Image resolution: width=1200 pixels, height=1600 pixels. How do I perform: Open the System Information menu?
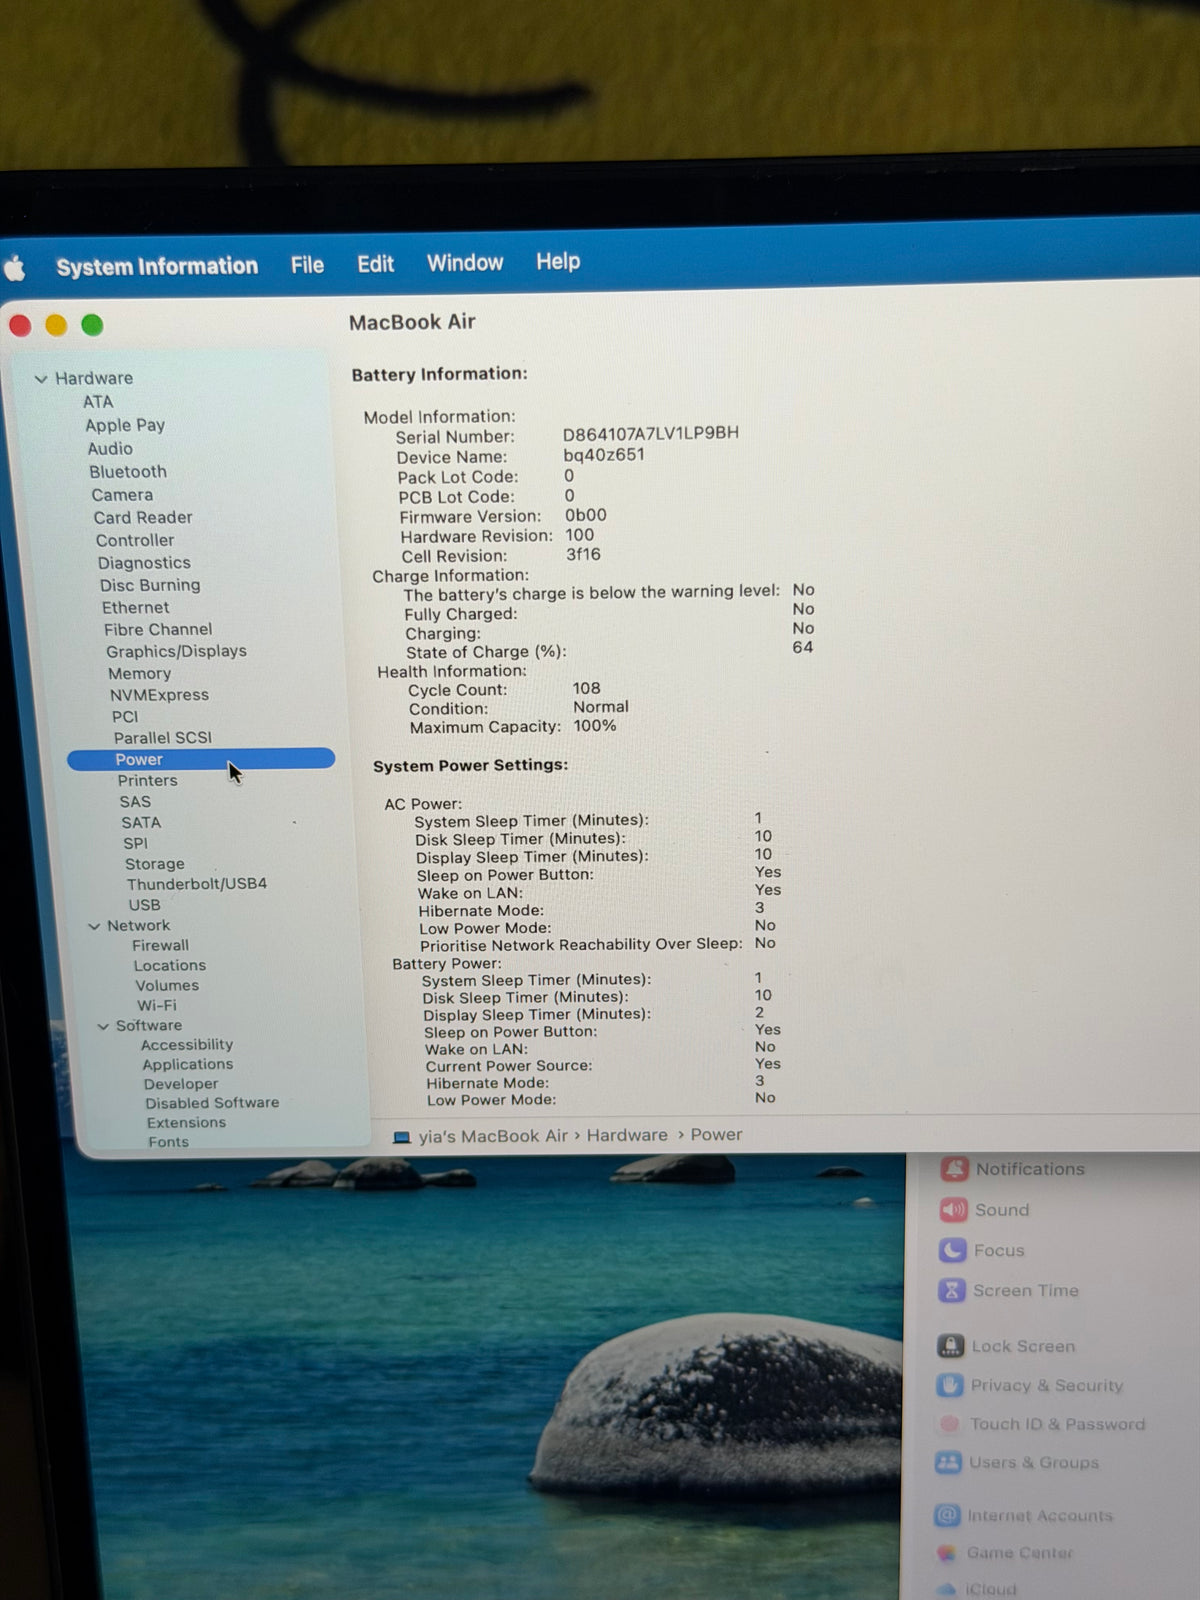click(157, 266)
